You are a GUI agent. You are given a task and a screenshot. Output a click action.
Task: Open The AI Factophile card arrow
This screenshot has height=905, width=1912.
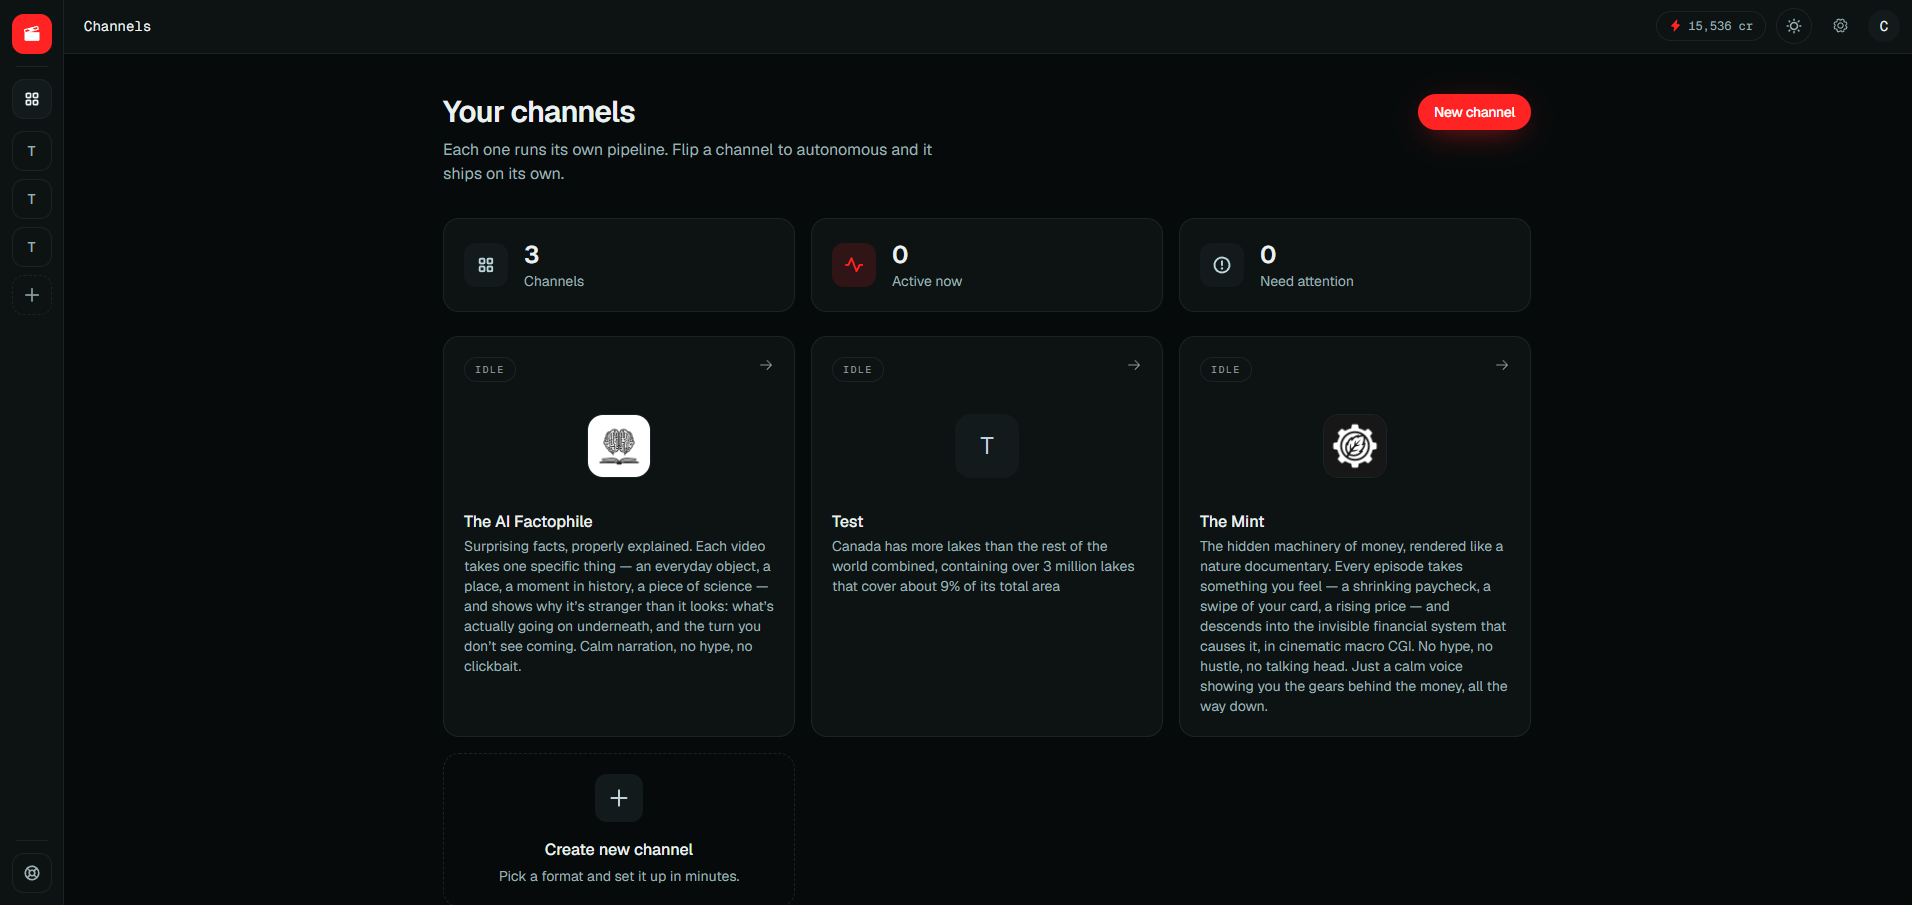click(766, 365)
